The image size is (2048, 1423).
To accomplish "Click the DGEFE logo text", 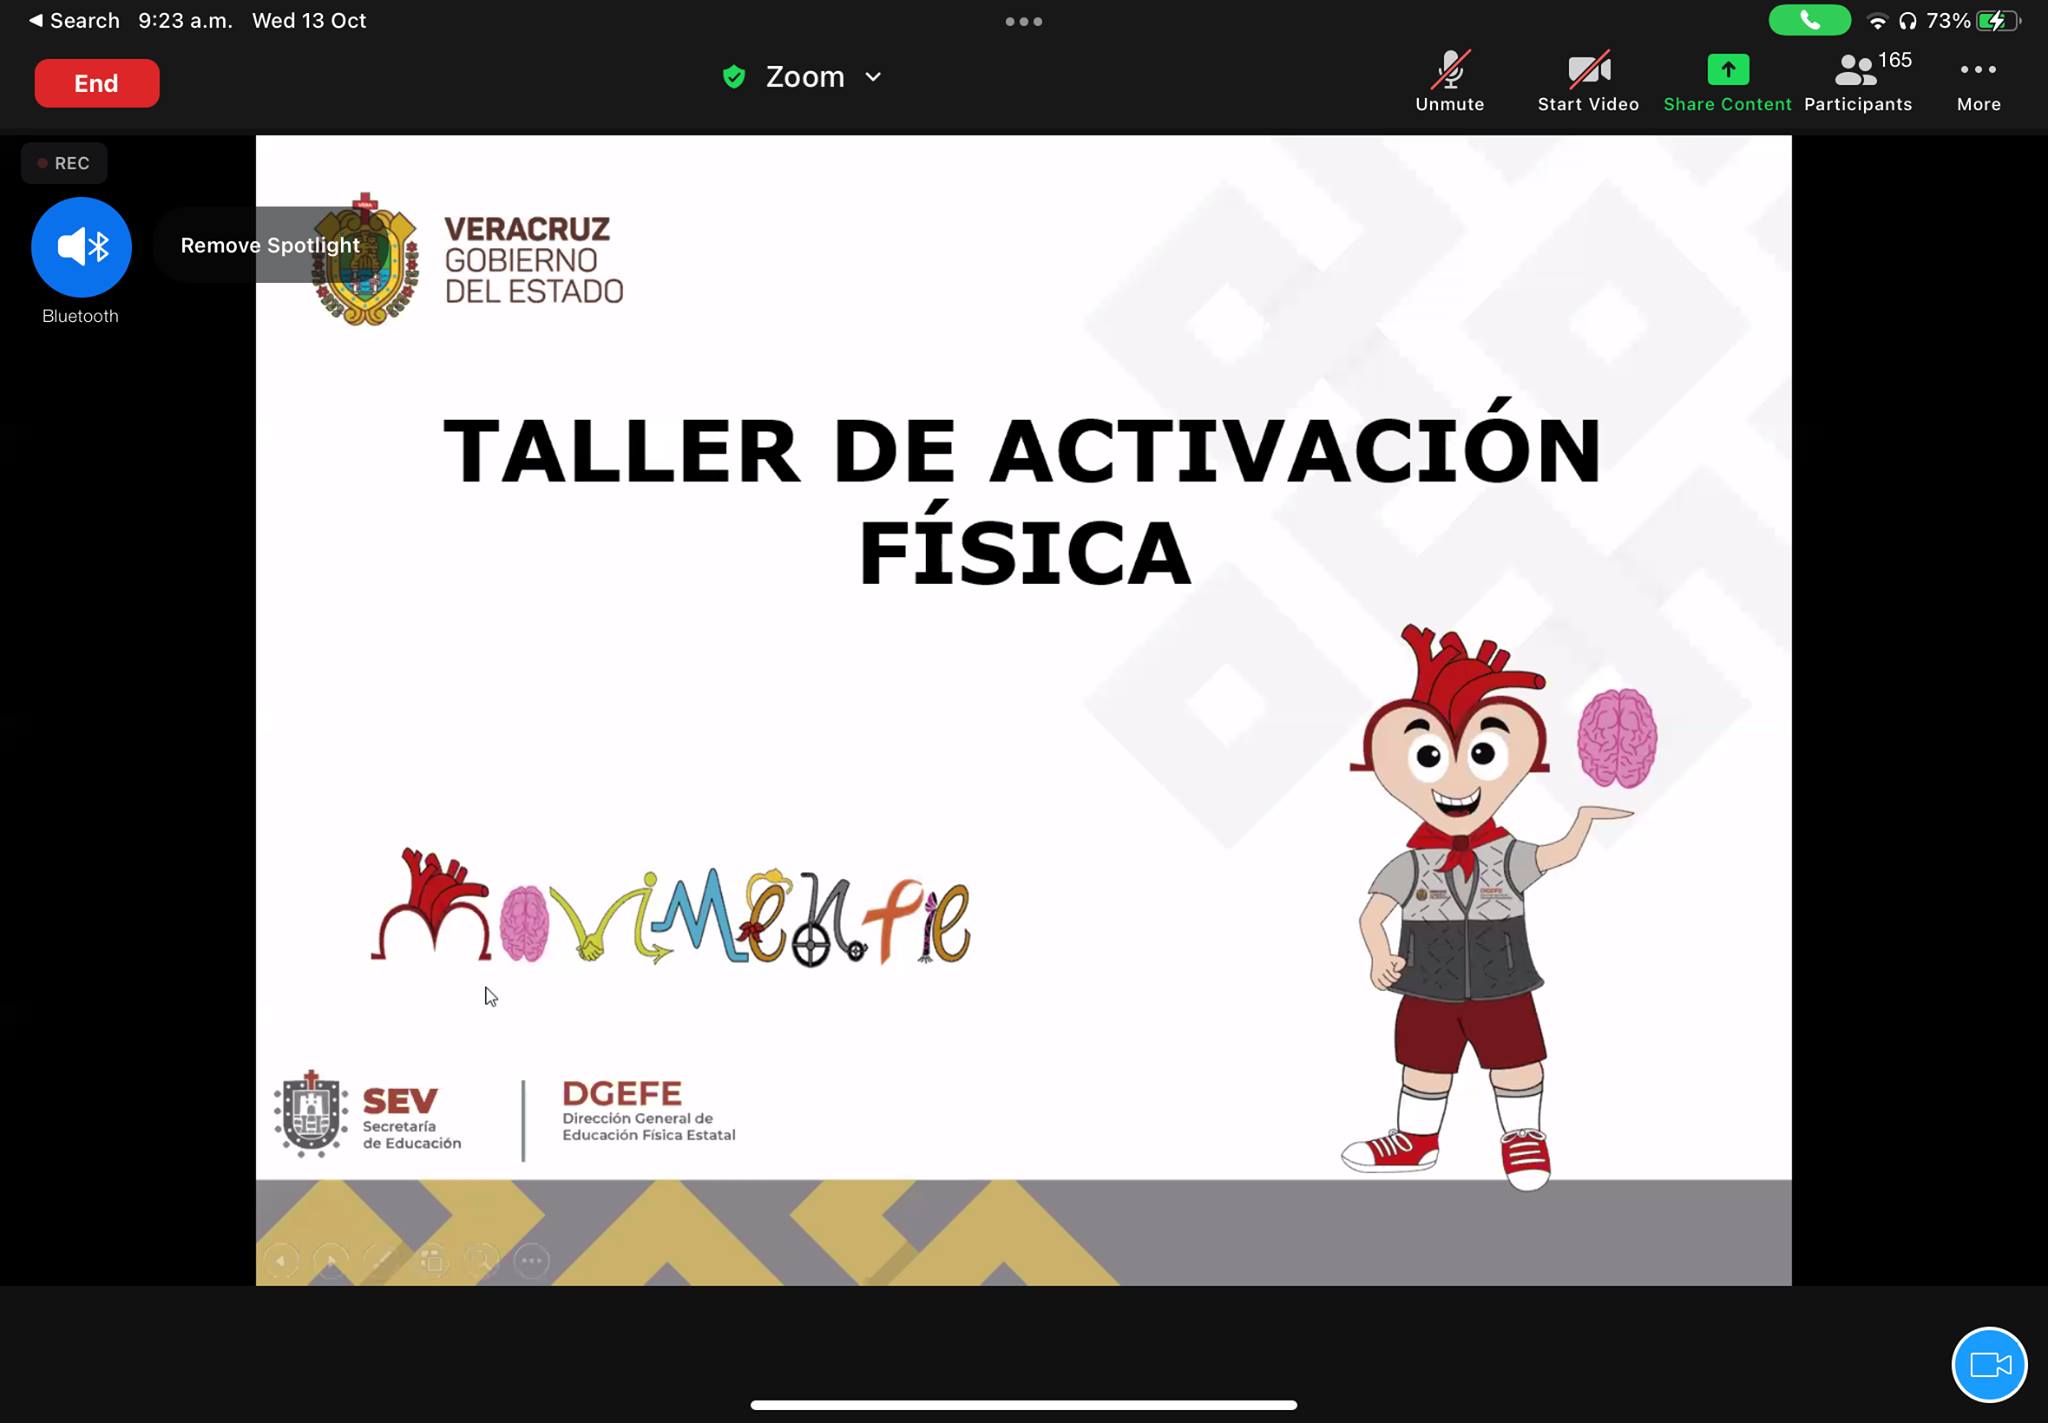I will coord(648,1110).
